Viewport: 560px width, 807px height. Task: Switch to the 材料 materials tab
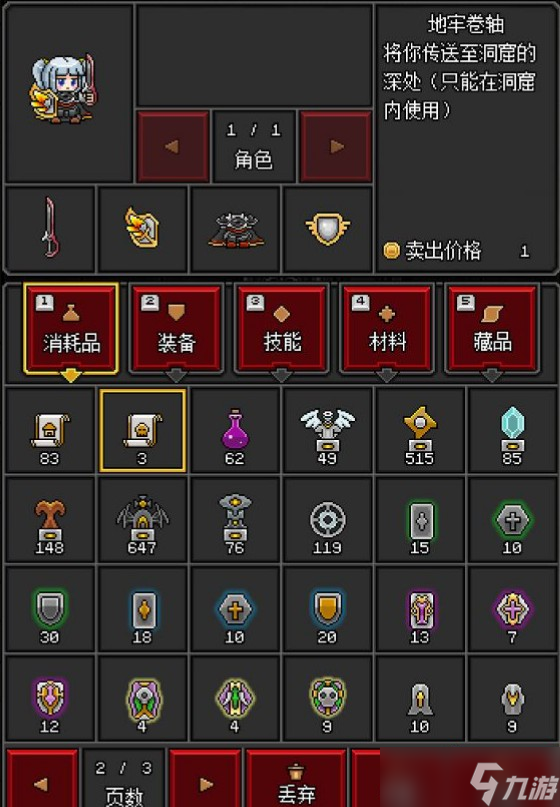point(387,328)
